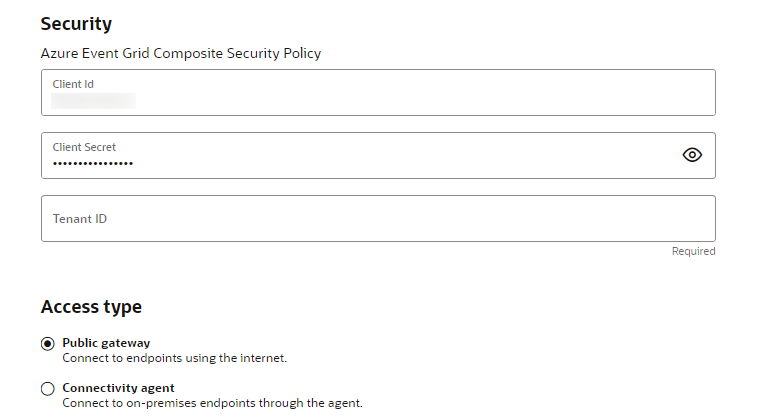The height and width of the screenshot is (420, 780).
Task: Click the small Client Id field label
Action: (x=73, y=84)
